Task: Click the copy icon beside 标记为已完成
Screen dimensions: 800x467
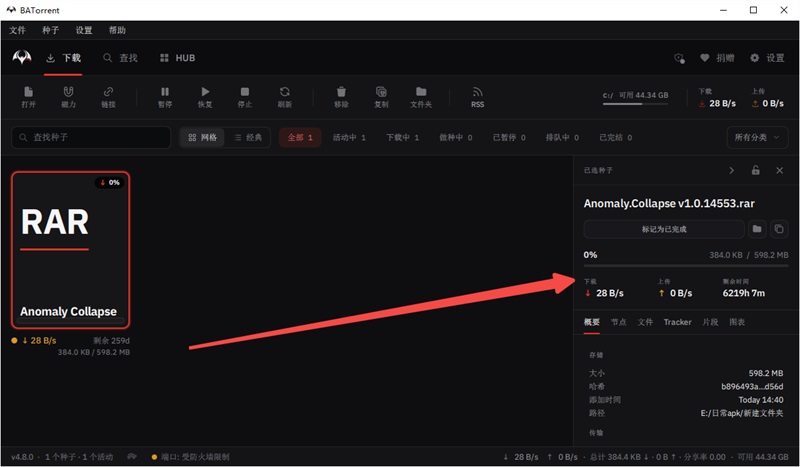Action: [779, 229]
